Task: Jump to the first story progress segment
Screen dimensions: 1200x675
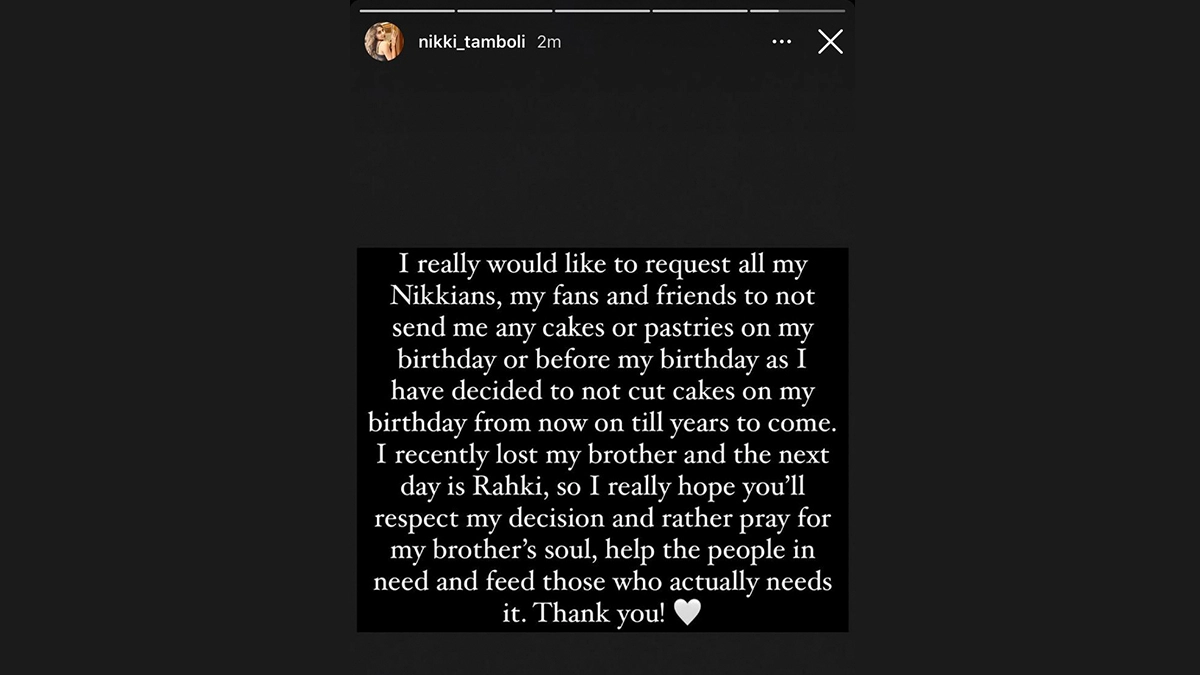Action: pyautogui.click(x=407, y=10)
